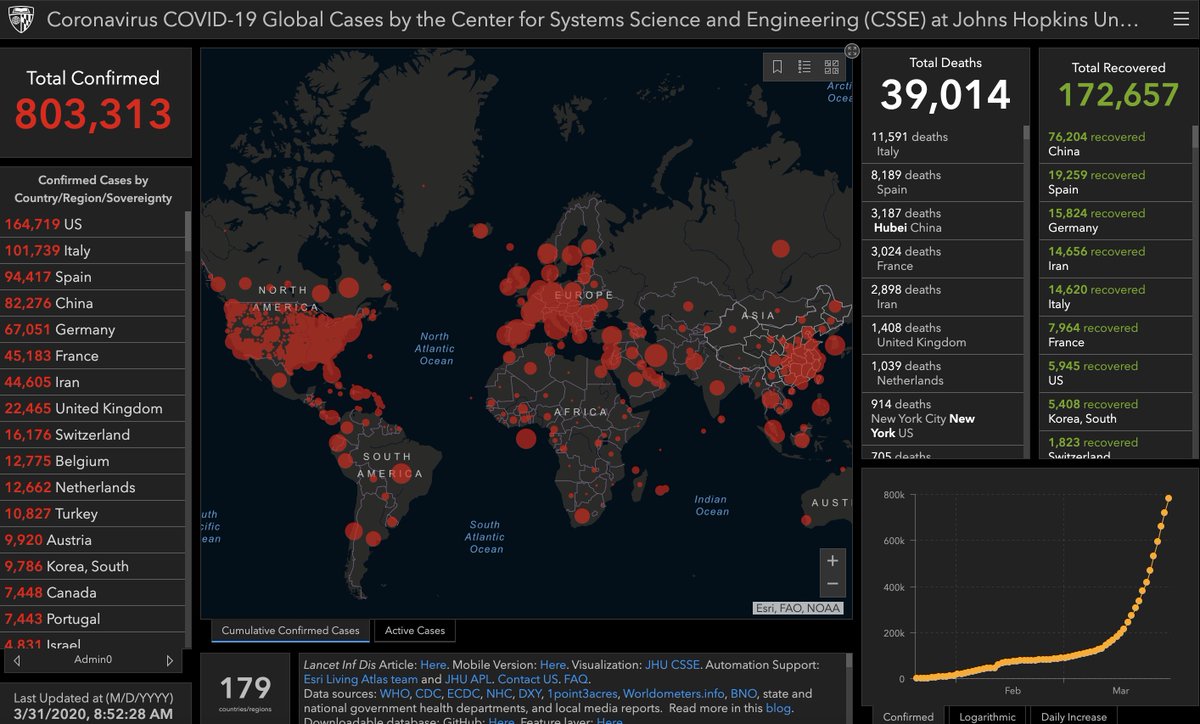This screenshot has width=1200, height=724.
Task: Open the FAQ link
Action: (x=575, y=679)
